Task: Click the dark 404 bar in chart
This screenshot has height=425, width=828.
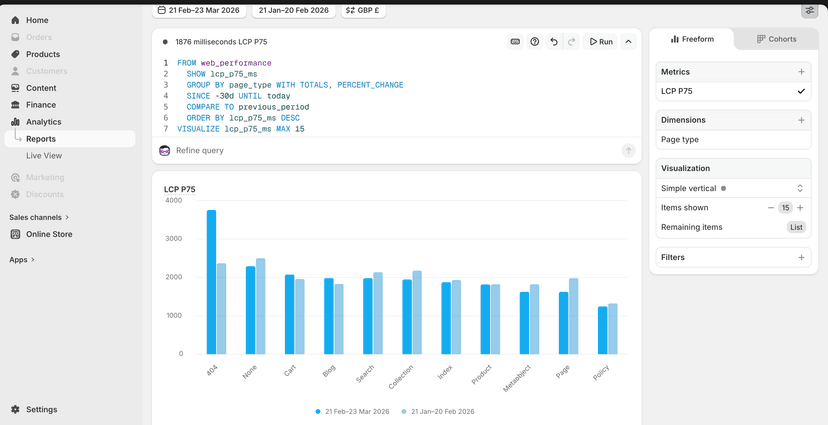Action: [211, 282]
